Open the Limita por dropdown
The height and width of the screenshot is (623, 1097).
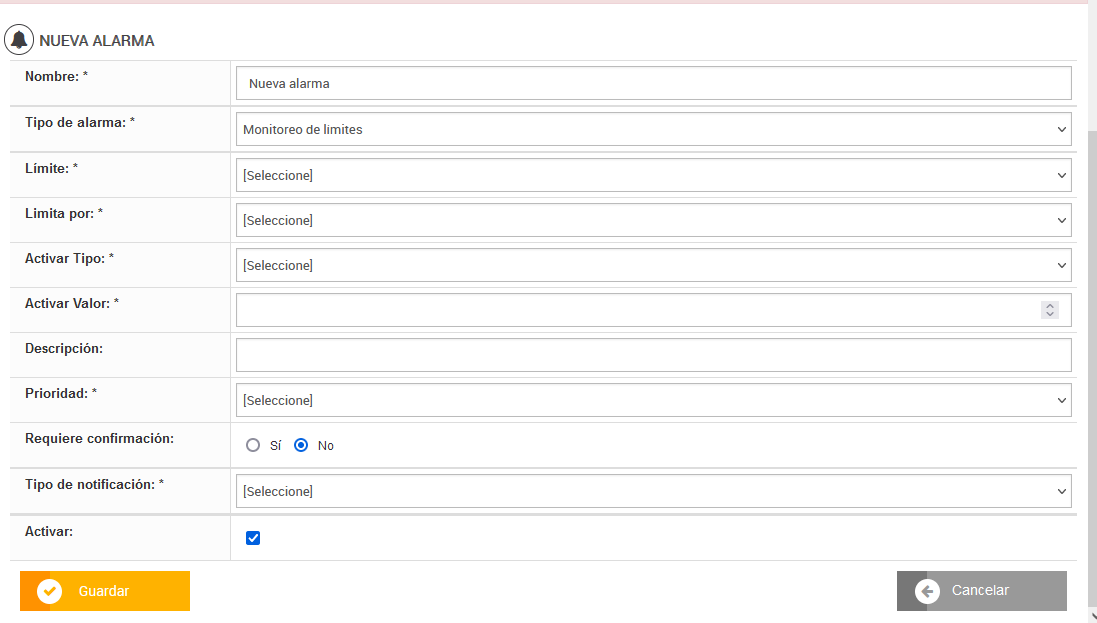pyautogui.click(x=653, y=220)
